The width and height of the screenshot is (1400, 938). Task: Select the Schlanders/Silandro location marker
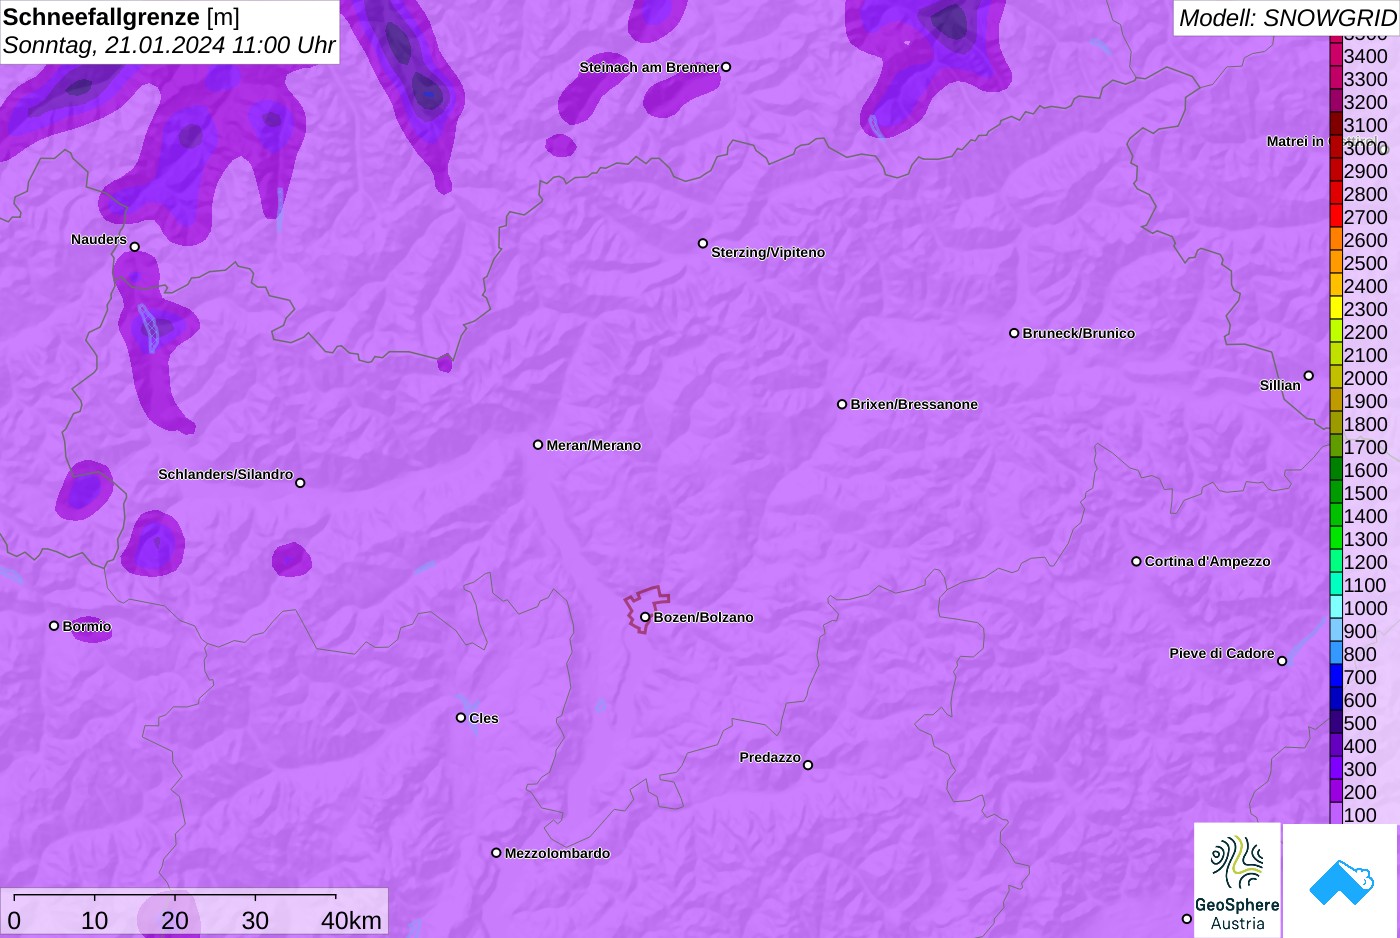300,483
